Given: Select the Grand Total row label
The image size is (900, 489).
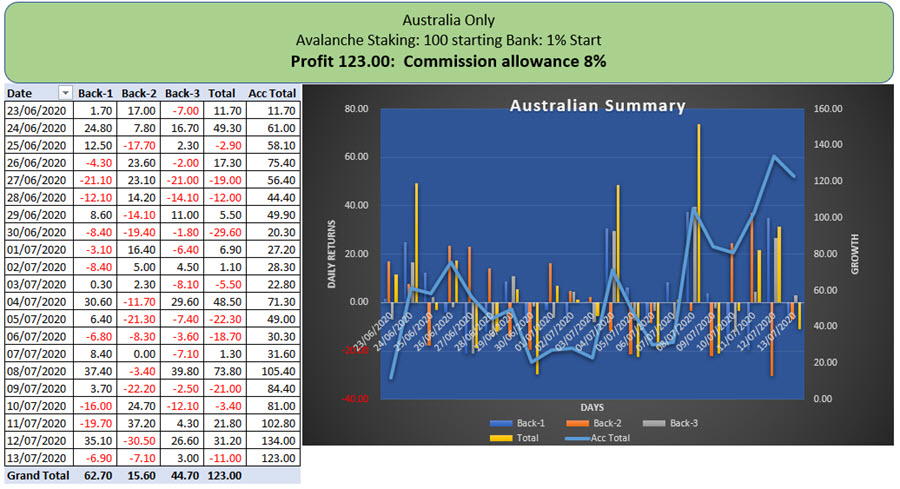Looking at the screenshot, I should (37, 476).
